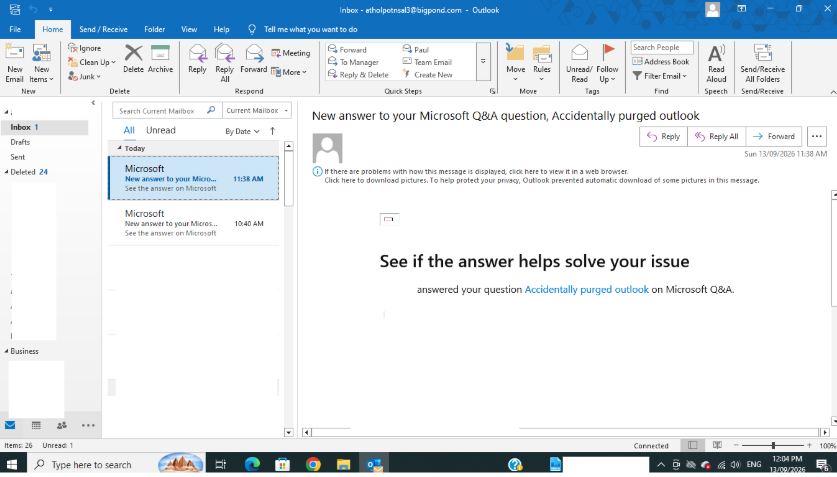The image size is (837, 477).
Task: Switch to People view icon
Action: 62,425
